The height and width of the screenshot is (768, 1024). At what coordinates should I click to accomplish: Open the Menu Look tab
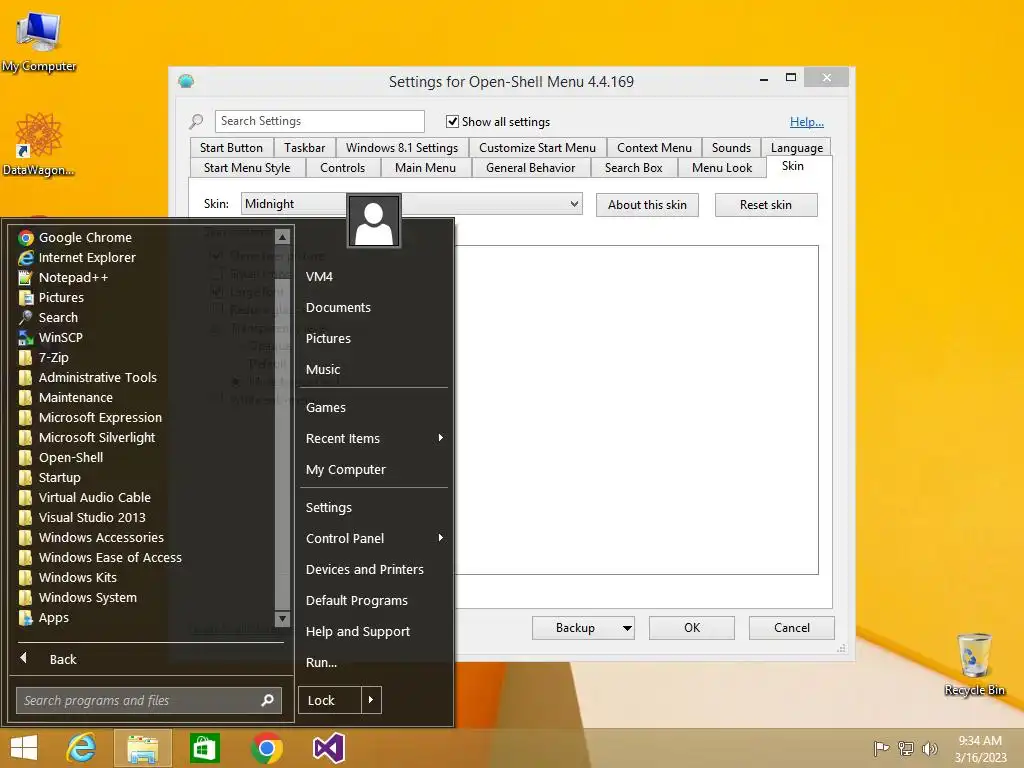(x=722, y=168)
